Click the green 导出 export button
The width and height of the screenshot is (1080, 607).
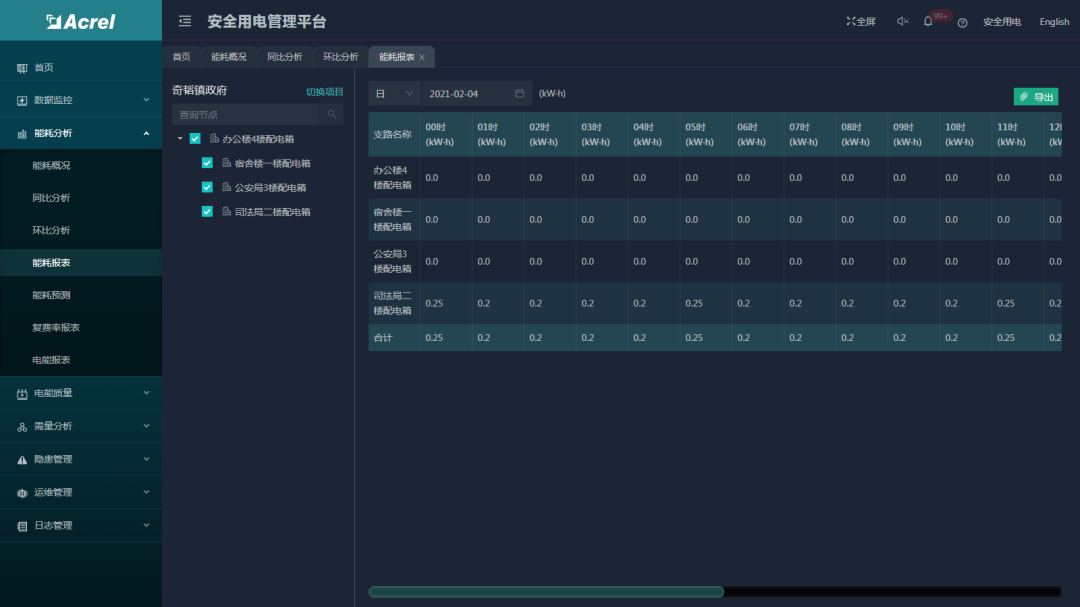[x=1036, y=97]
